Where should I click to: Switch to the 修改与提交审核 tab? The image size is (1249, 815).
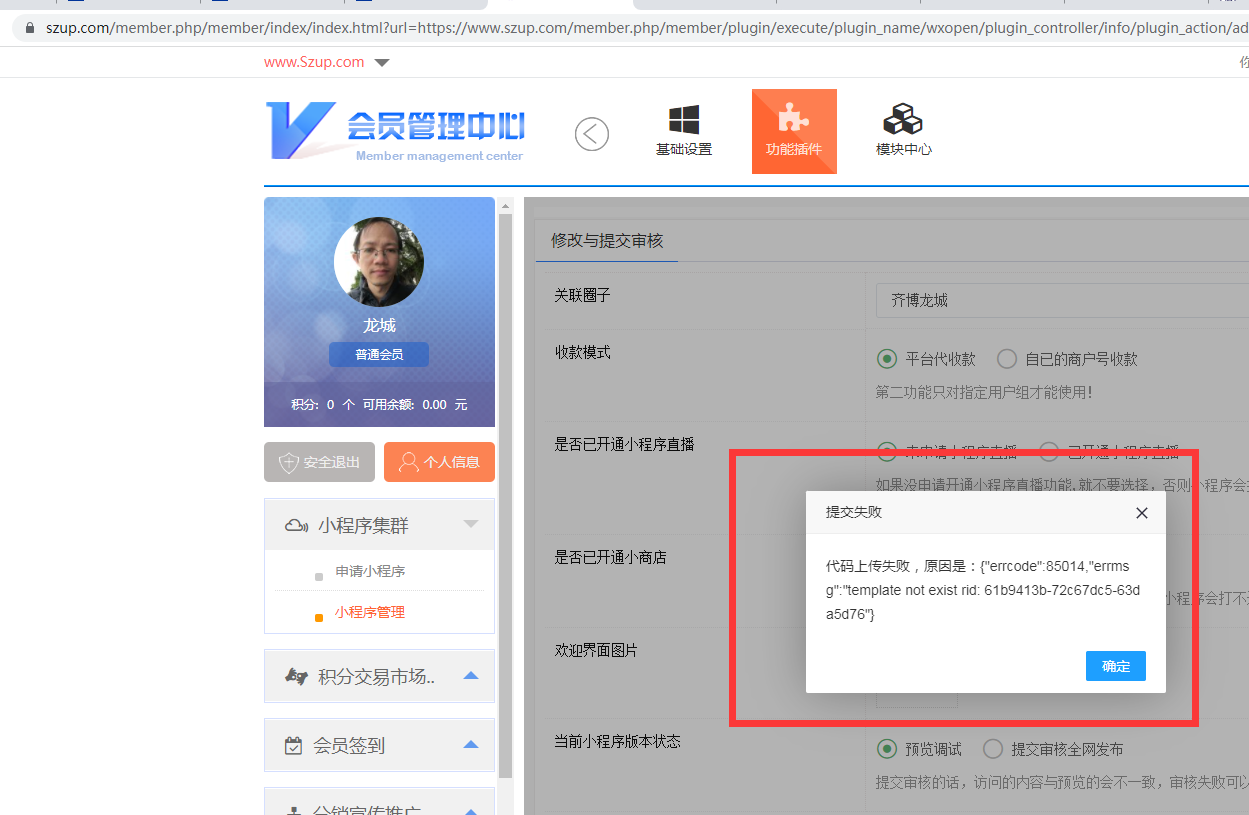(607, 241)
